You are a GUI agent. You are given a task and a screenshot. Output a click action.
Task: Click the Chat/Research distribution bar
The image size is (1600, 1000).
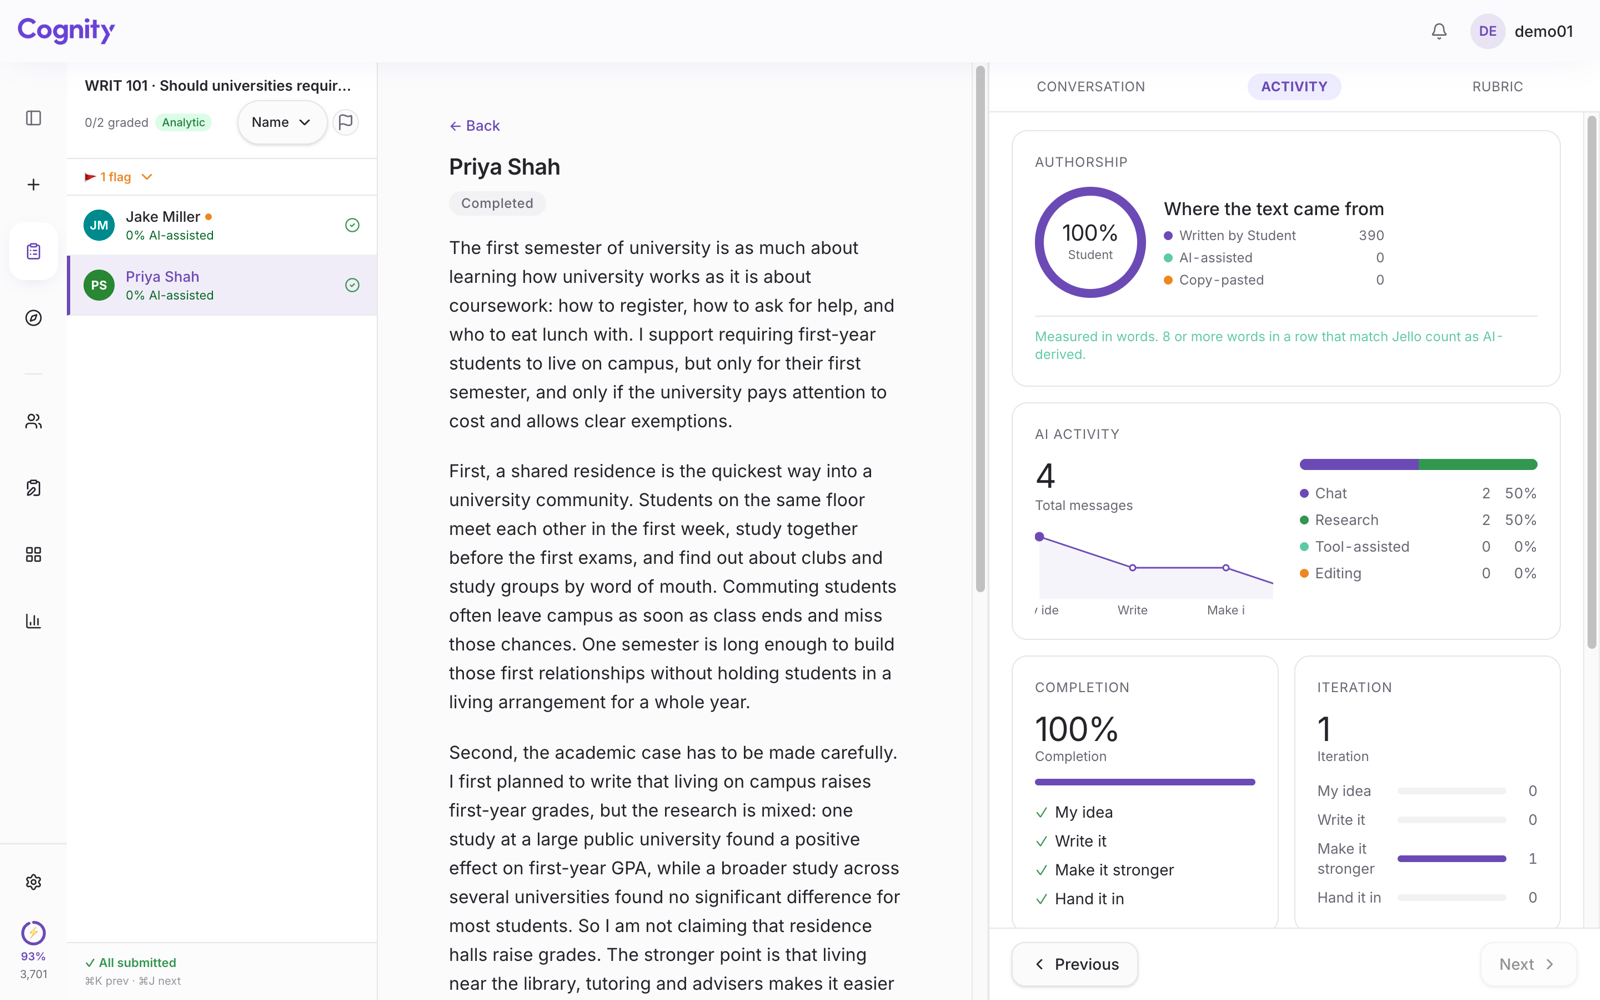click(1418, 464)
